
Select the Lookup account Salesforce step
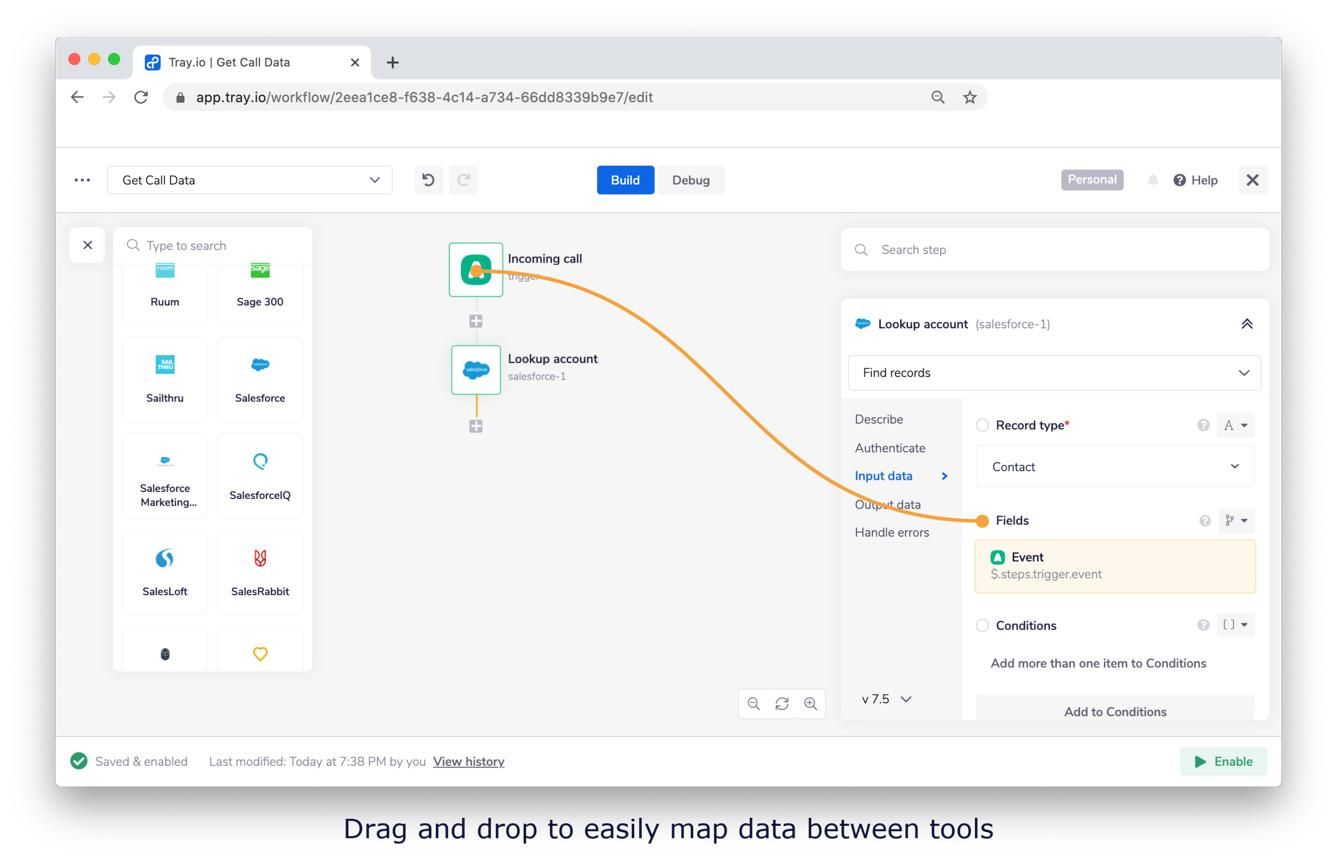click(x=476, y=370)
